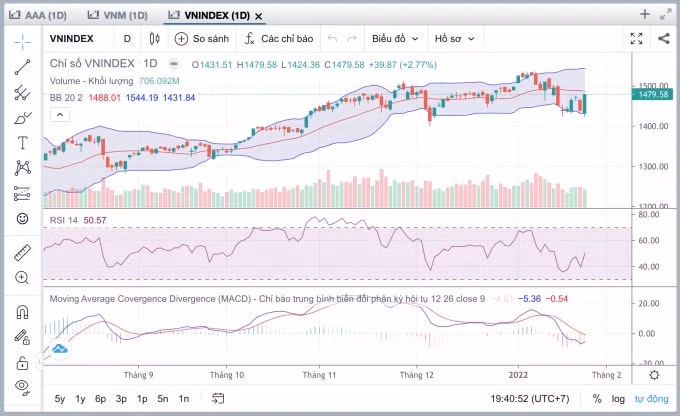Select the trend line drawing tool
Image resolution: width=680 pixels, height=416 pixels.
pyautogui.click(x=23, y=67)
